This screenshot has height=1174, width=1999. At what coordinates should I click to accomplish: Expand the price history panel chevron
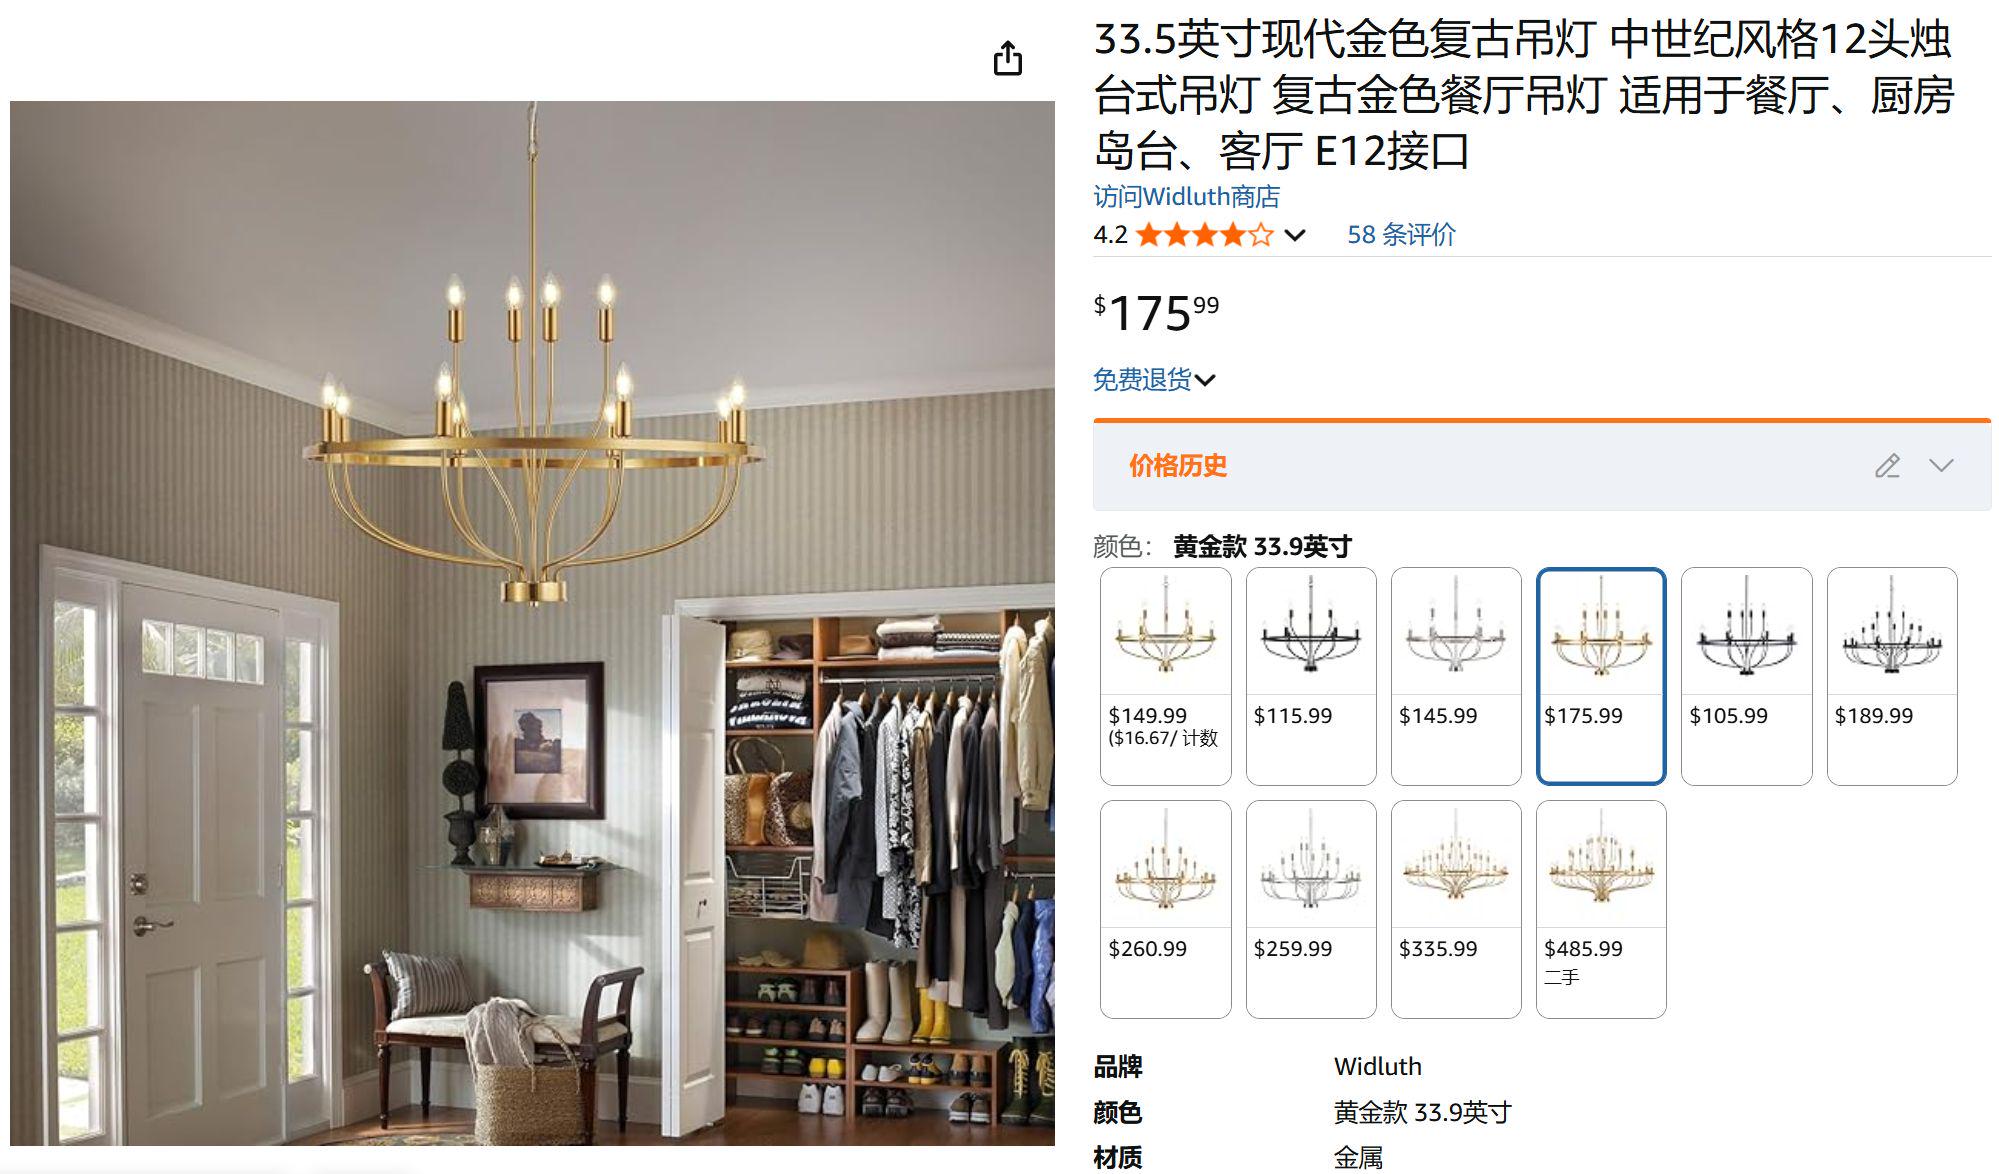(x=1941, y=466)
